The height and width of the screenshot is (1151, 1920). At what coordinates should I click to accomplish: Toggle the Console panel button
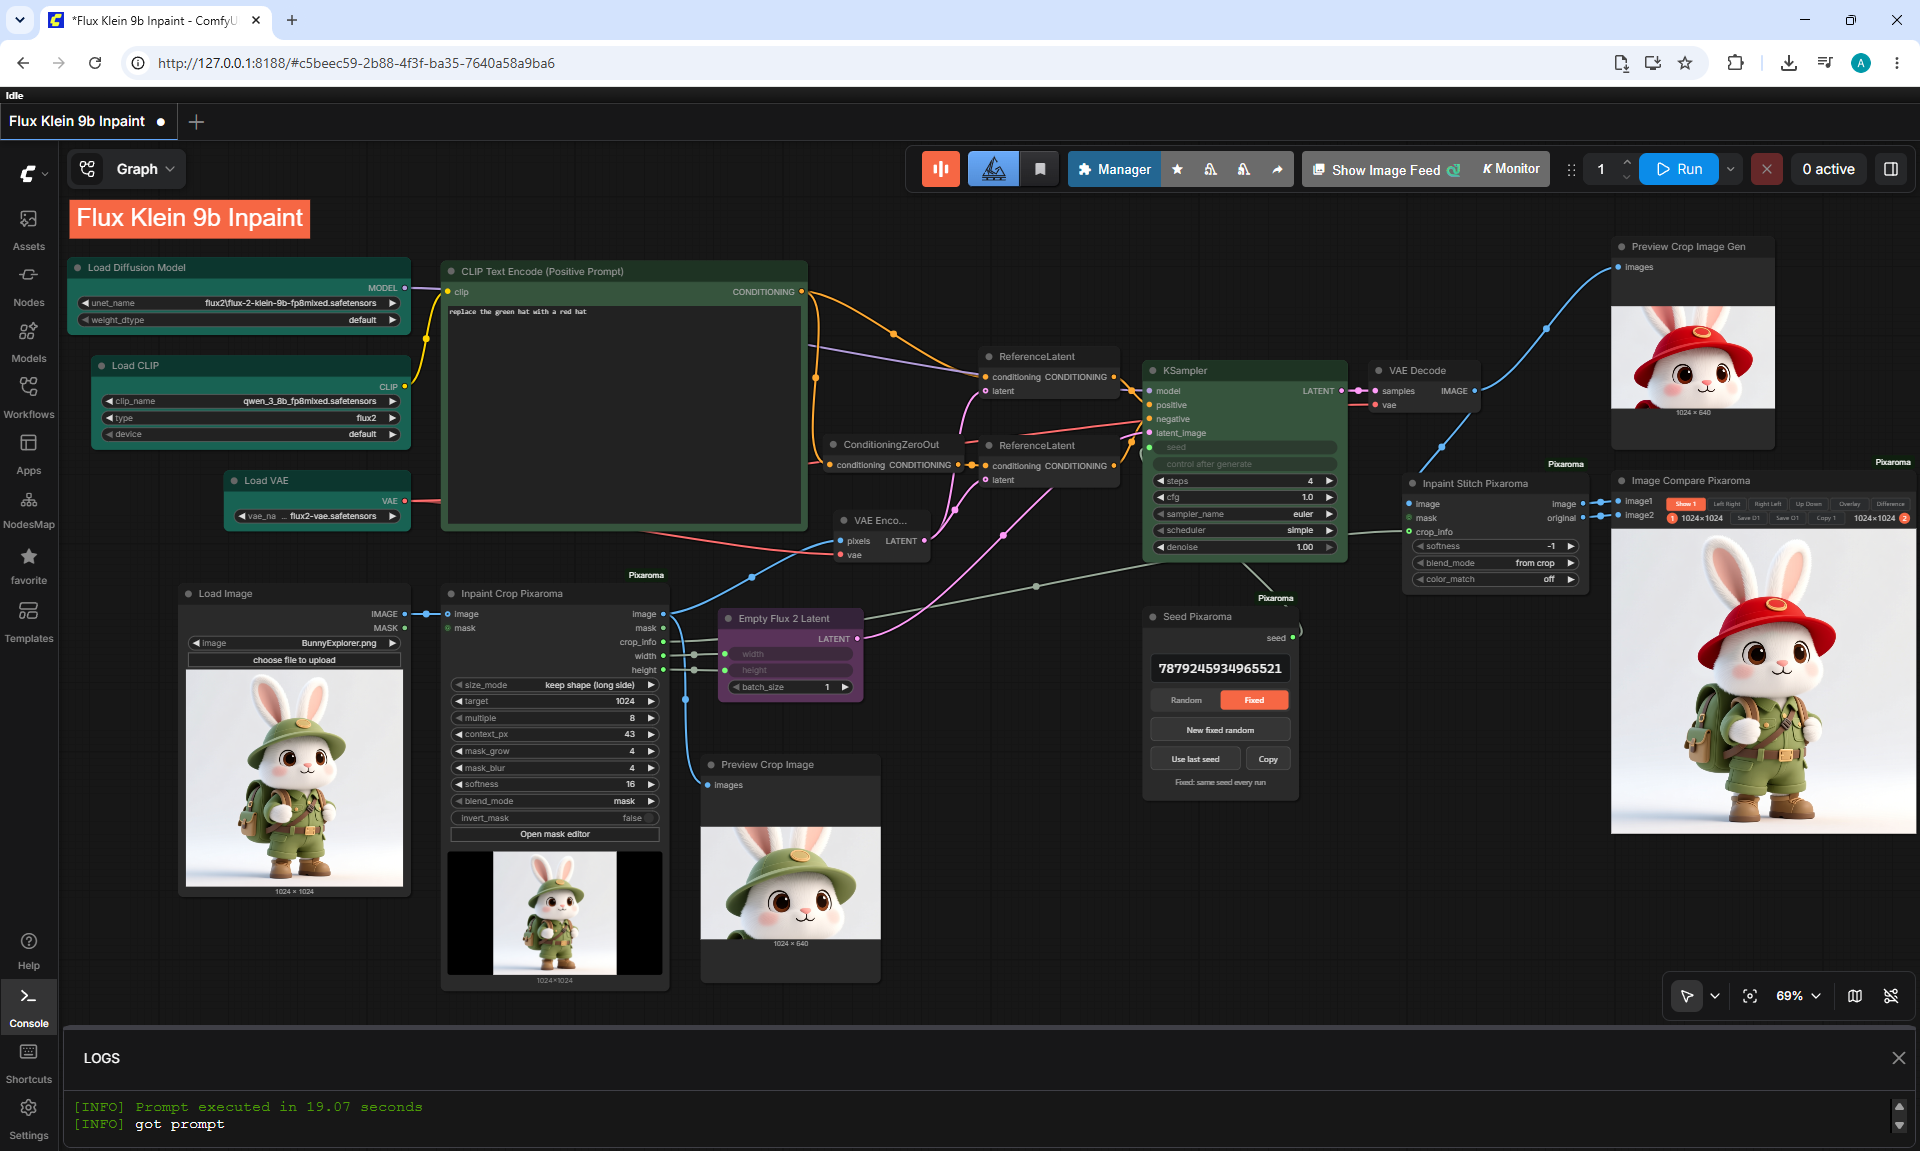[29, 1007]
